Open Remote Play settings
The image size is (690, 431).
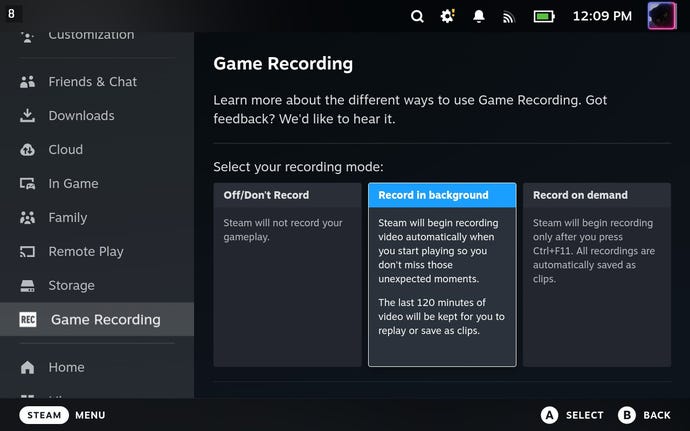(x=86, y=252)
